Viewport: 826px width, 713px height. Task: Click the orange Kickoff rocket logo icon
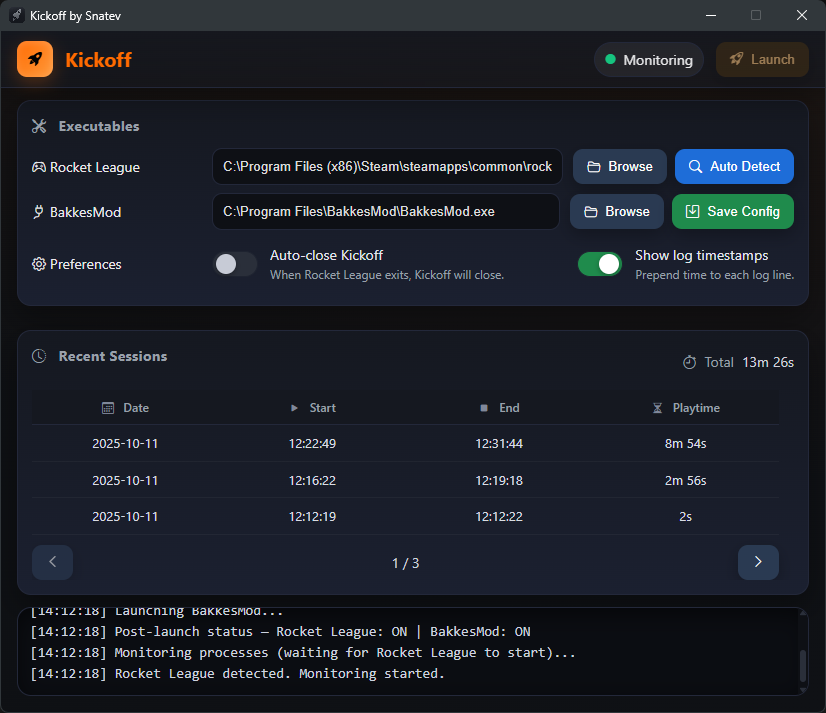[x=35, y=59]
